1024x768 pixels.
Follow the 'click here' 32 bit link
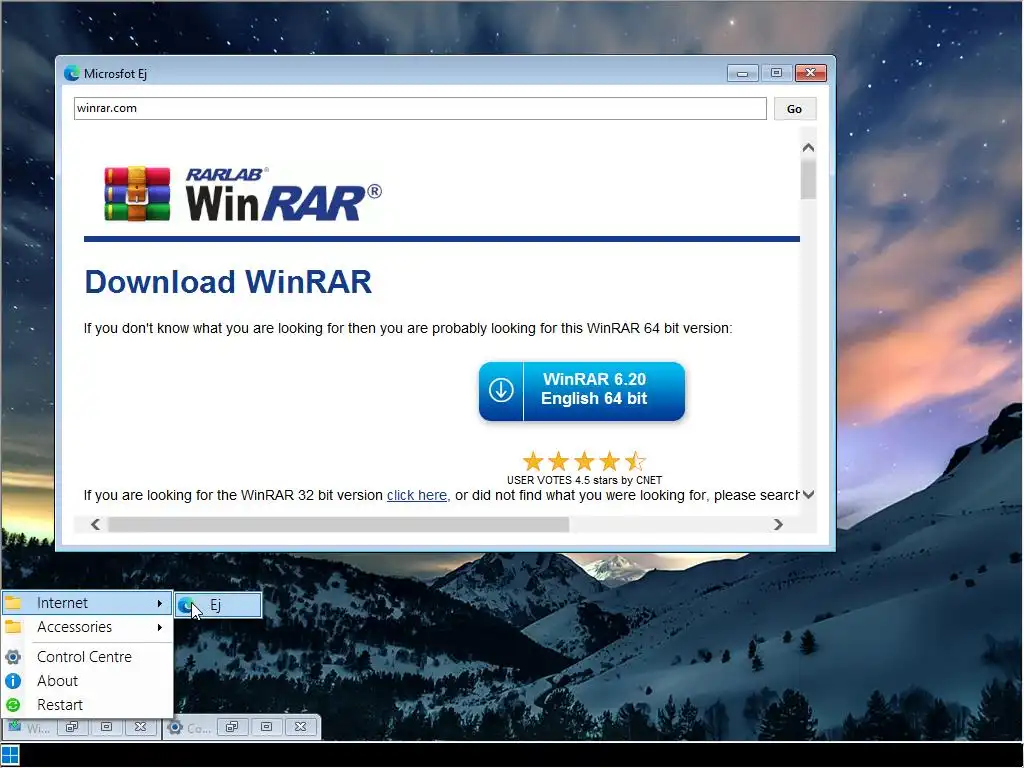(x=418, y=495)
